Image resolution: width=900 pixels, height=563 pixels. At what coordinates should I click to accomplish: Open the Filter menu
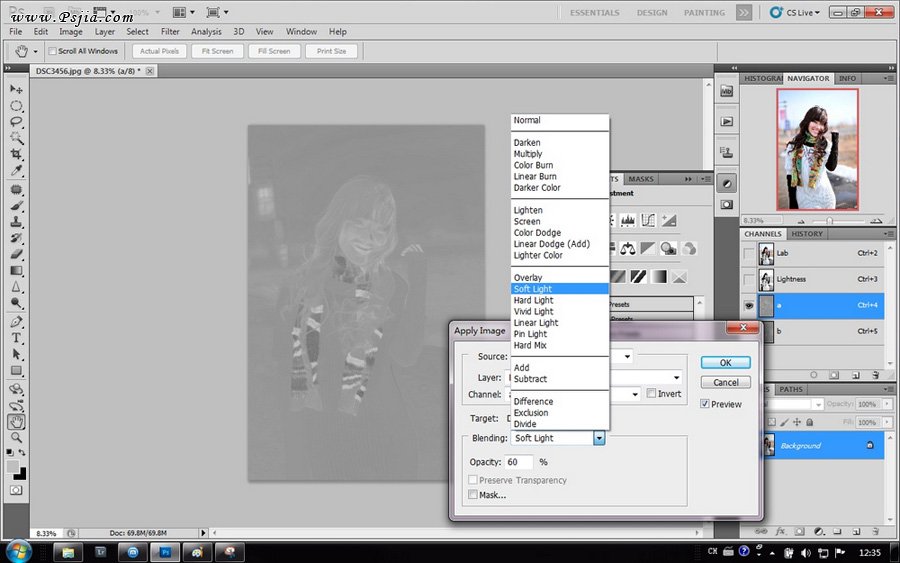[x=170, y=32]
